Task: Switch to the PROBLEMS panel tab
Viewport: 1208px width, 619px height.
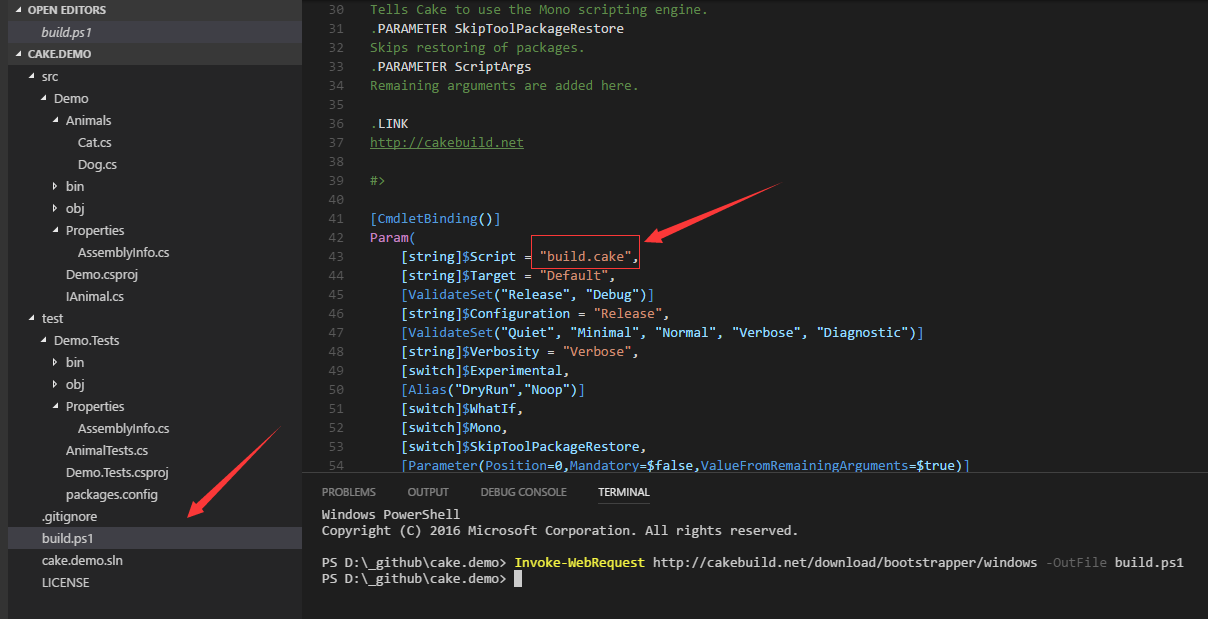Action: tap(349, 492)
